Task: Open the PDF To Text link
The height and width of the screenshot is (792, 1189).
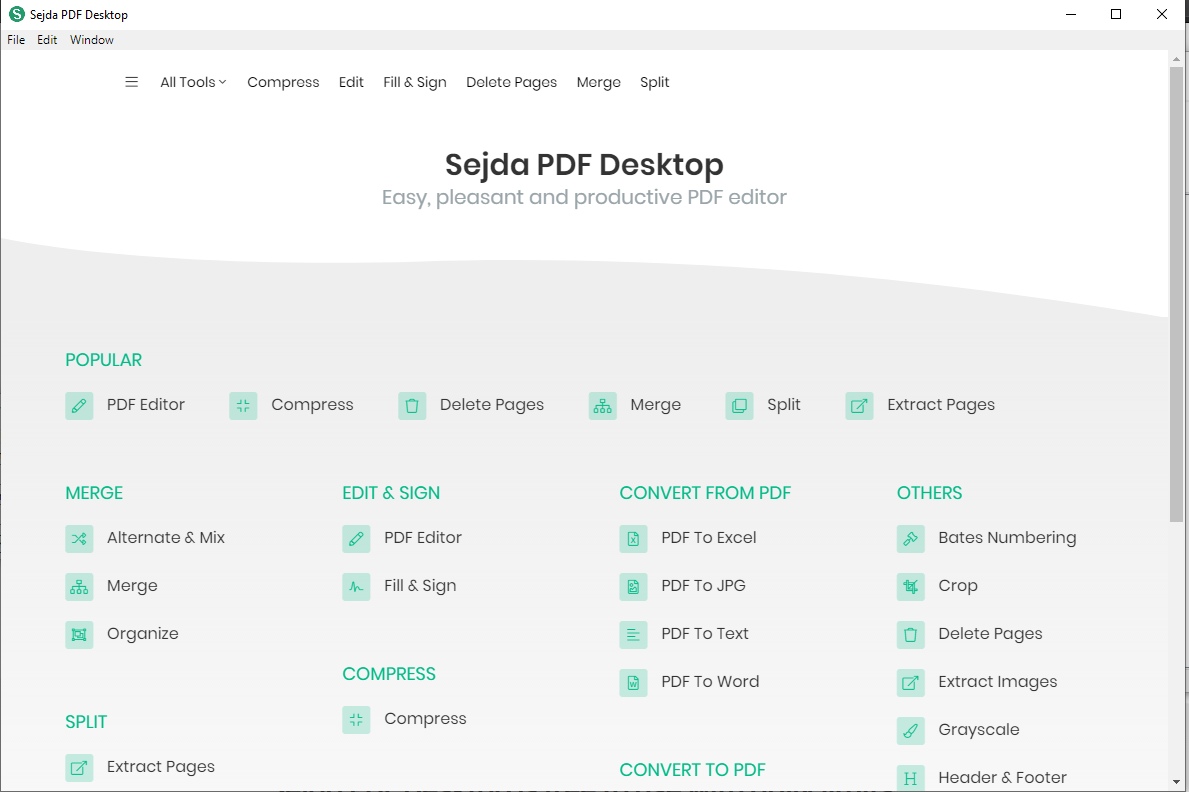Action: pyautogui.click(x=705, y=633)
